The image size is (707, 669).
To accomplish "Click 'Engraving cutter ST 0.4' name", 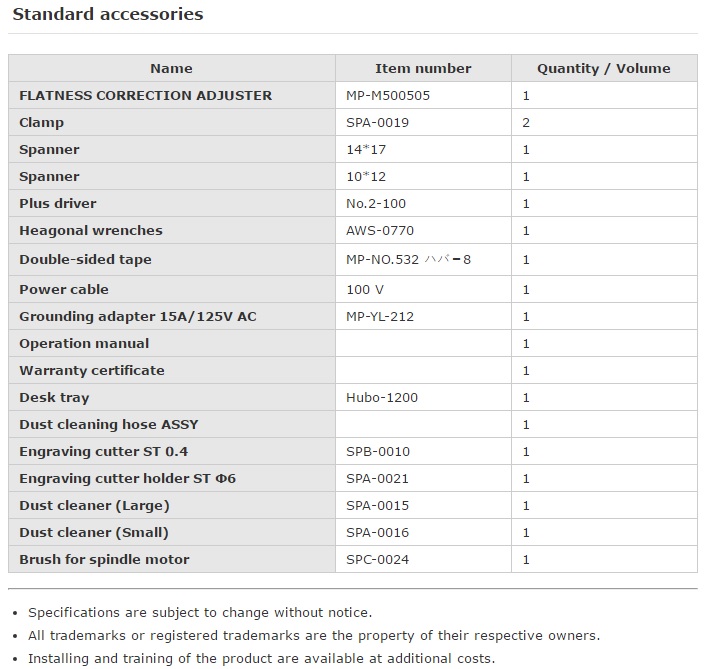I will (x=103, y=452).
